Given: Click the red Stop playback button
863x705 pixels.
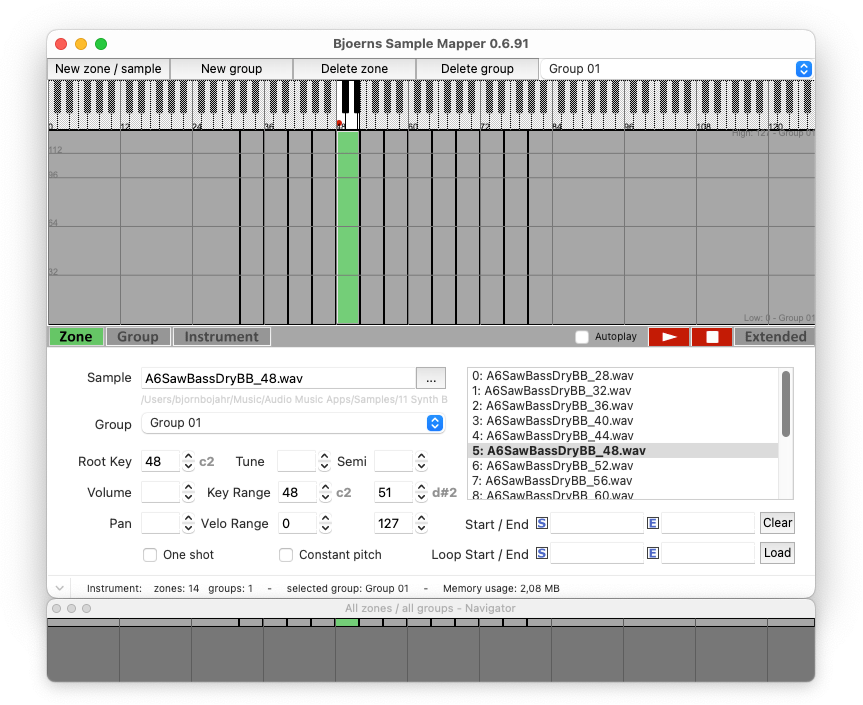Looking at the screenshot, I should (712, 337).
